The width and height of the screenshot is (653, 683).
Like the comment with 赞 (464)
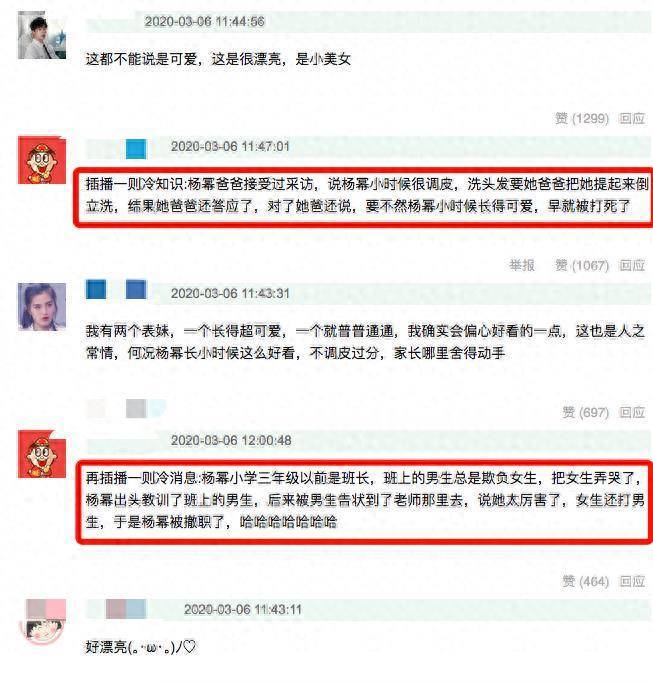coord(585,581)
